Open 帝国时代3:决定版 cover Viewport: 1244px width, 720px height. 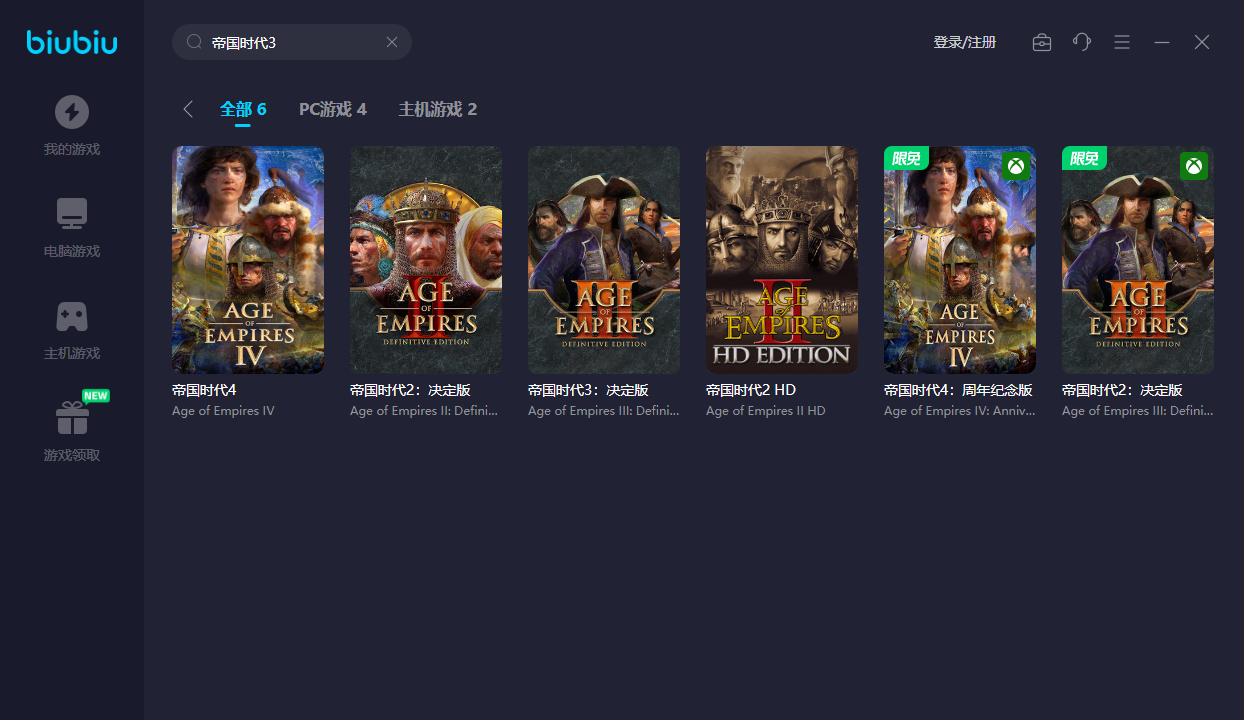tap(604, 260)
